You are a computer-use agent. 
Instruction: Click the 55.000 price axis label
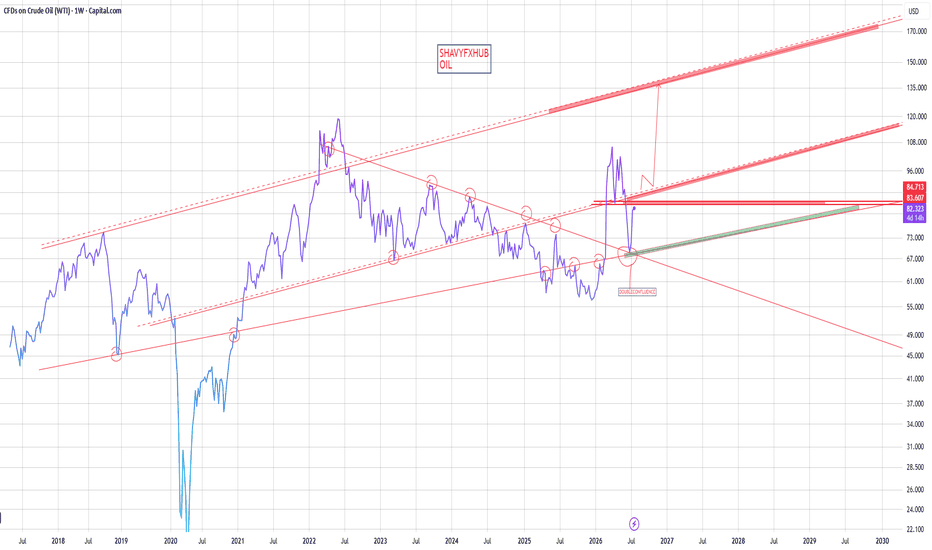(917, 307)
